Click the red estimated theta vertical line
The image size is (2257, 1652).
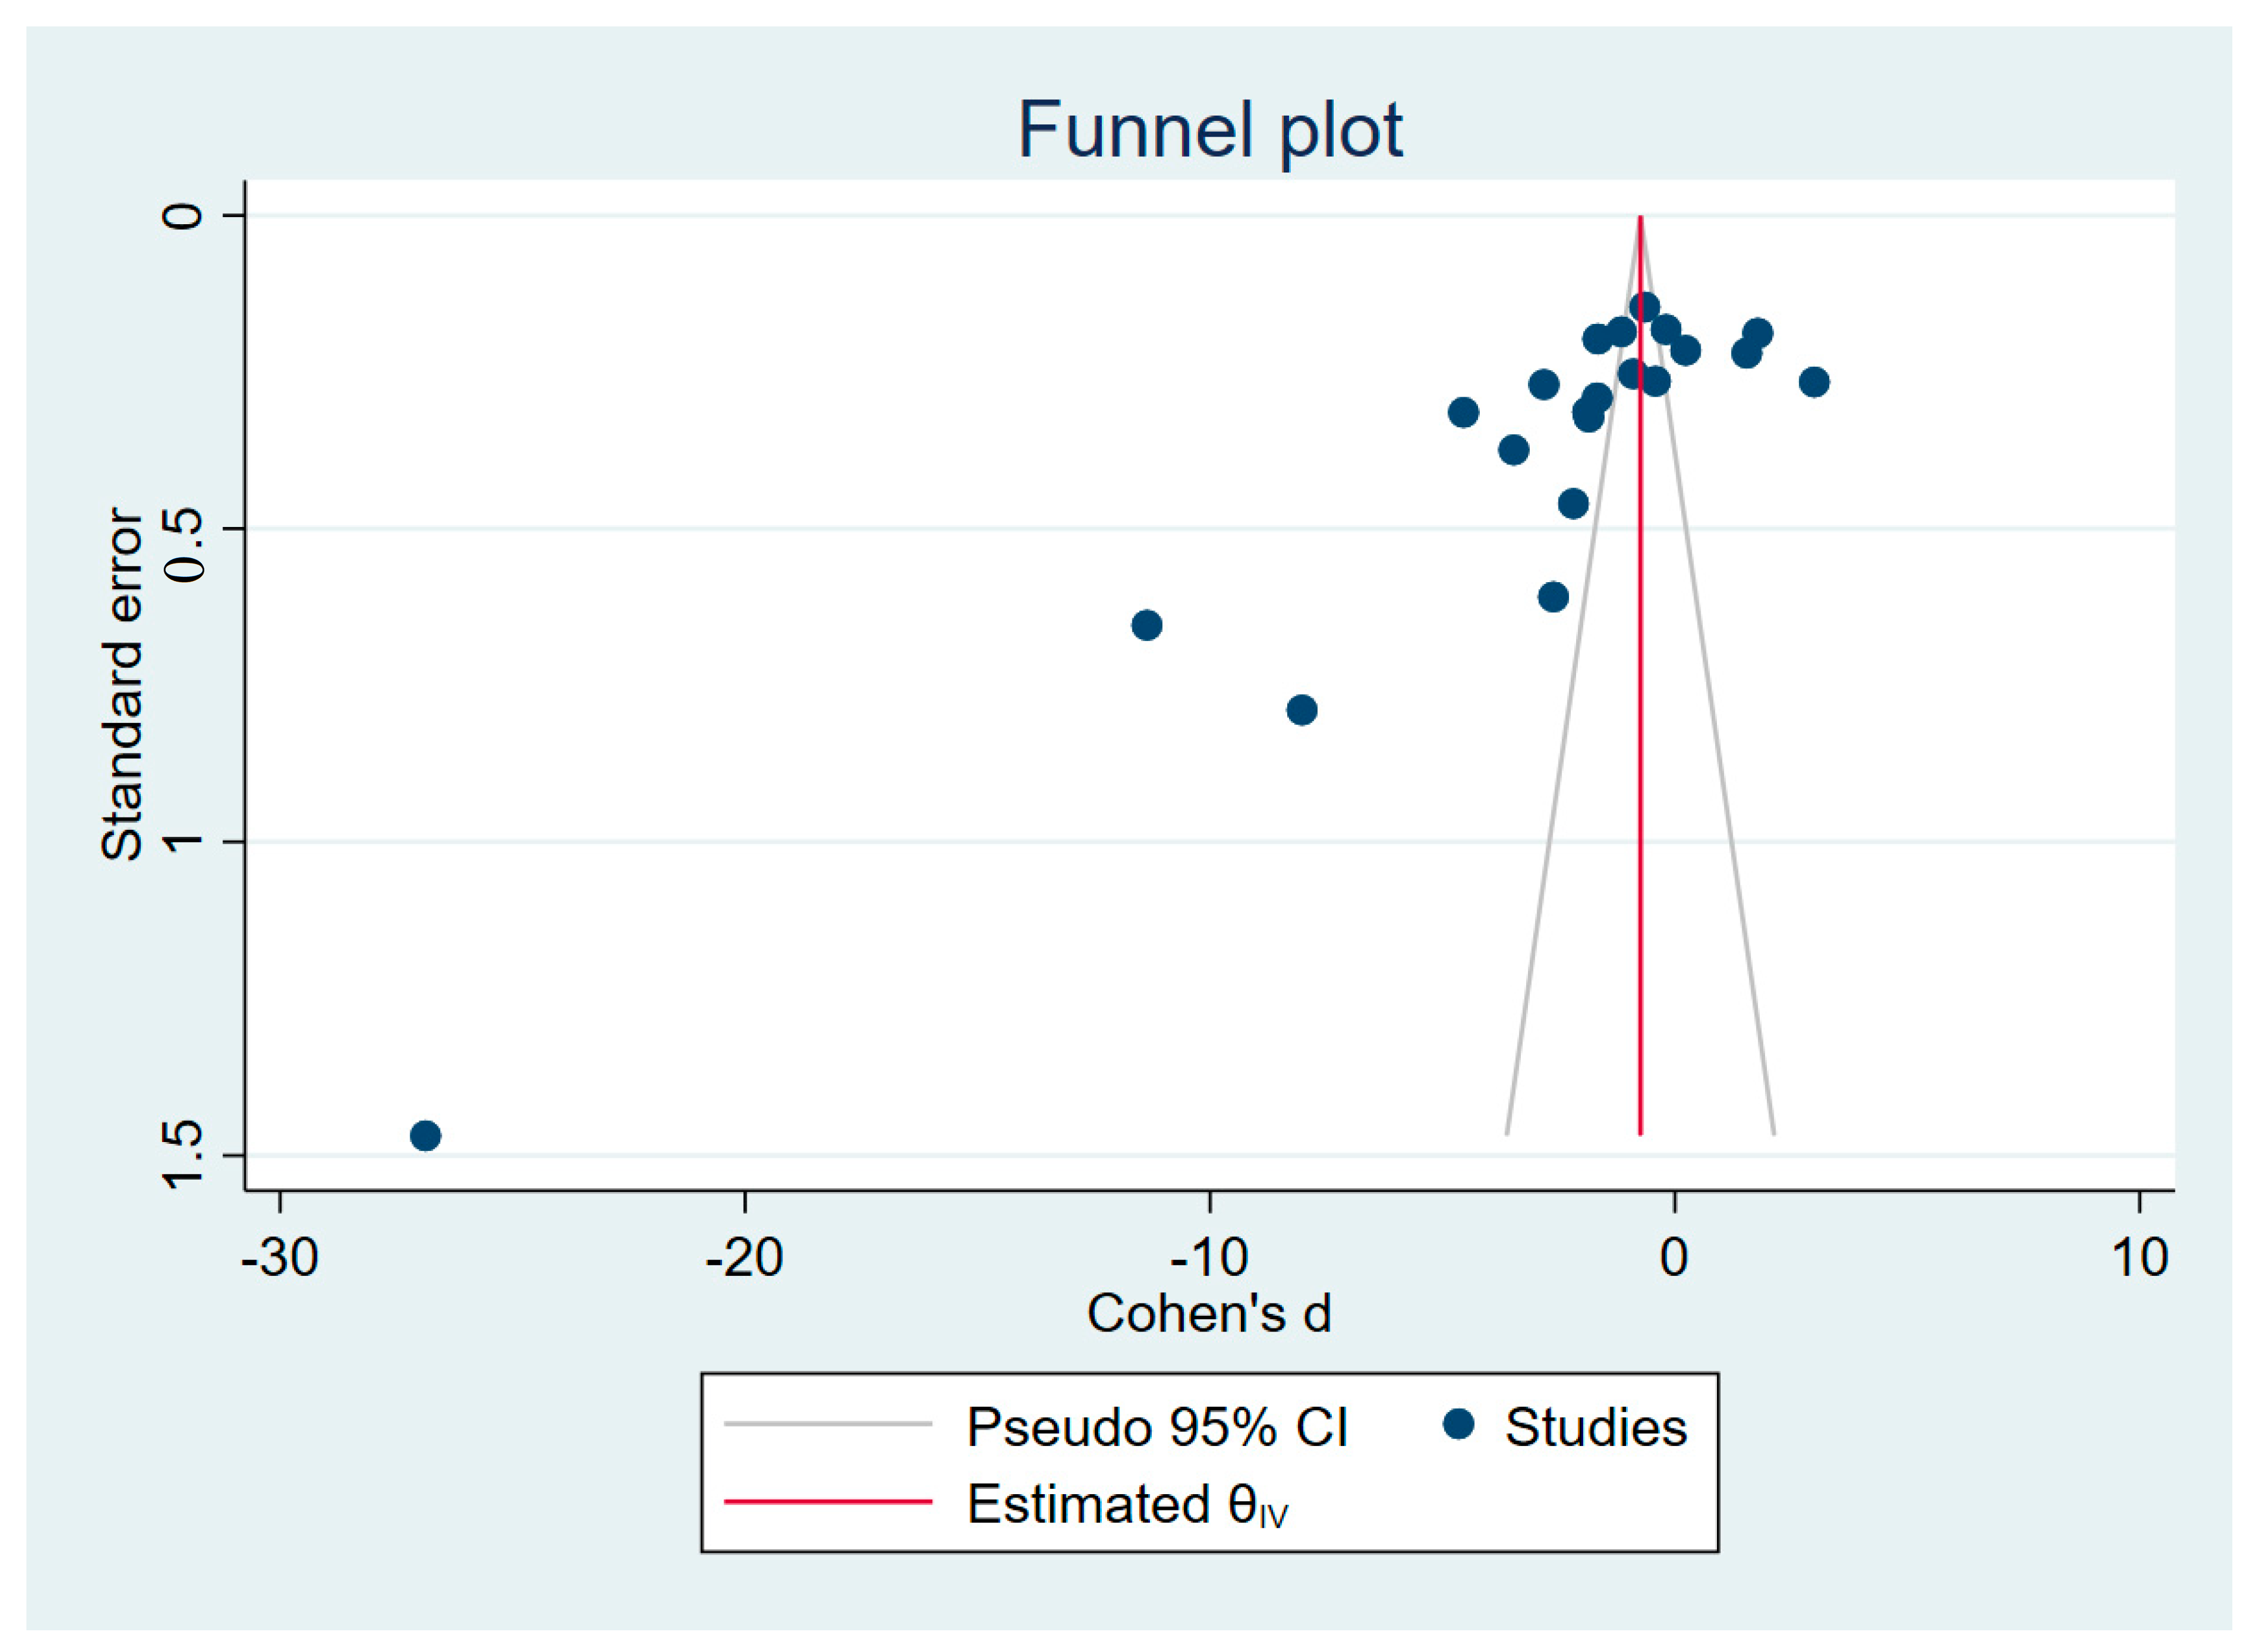pyautogui.click(x=1640, y=800)
